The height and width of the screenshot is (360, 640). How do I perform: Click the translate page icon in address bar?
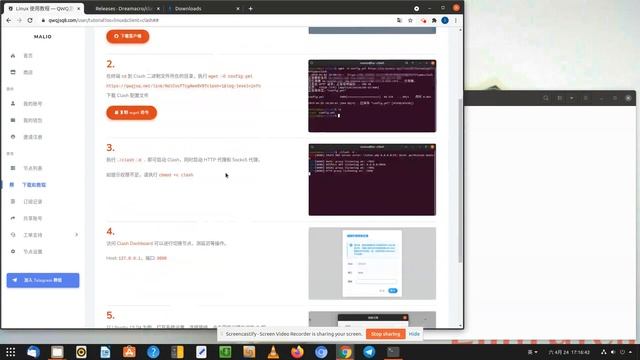[x=399, y=20]
